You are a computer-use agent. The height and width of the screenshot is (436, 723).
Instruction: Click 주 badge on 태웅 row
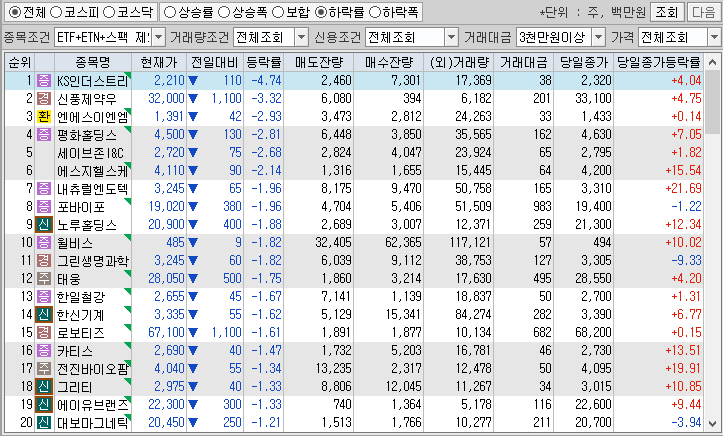pyautogui.click(x=44, y=278)
